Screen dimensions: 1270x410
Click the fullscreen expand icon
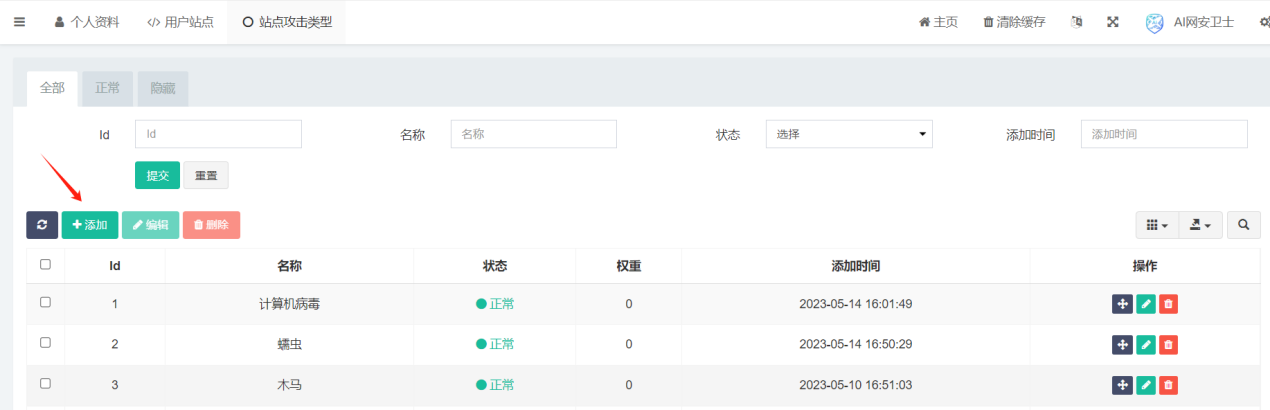(x=1112, y=22)
